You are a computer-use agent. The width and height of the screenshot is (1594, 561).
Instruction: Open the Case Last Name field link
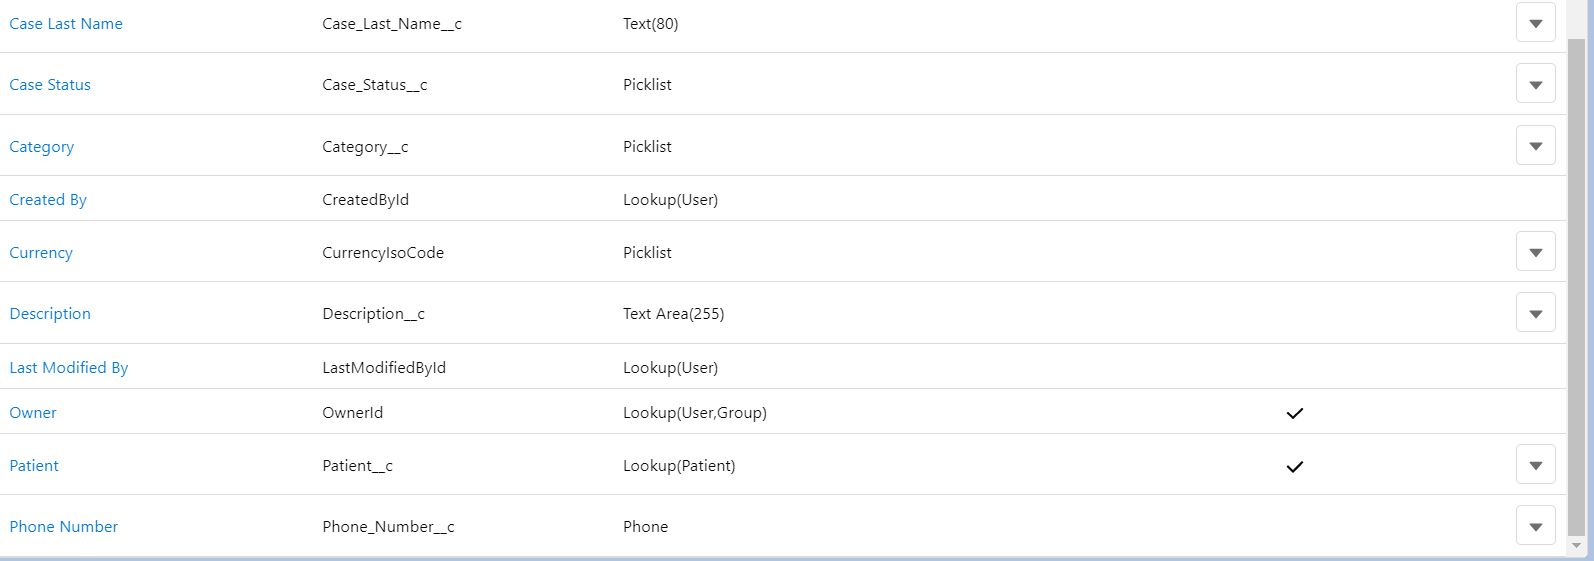pyautogui.click(x=66, y=24)
